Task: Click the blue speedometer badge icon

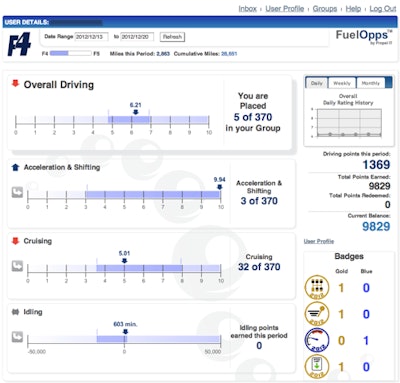Action: click(x=317, y=340)
